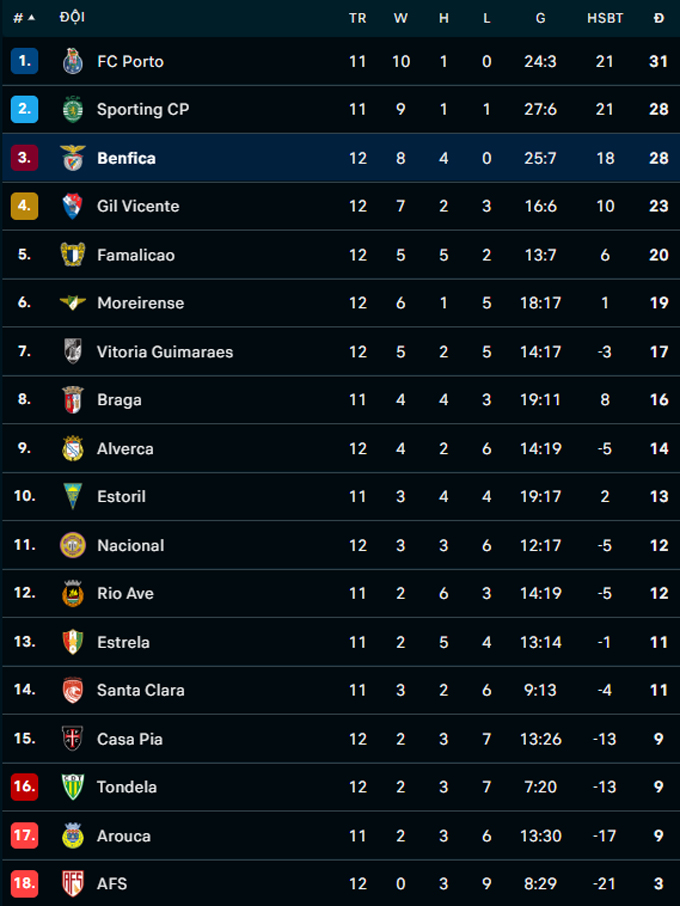The height and width of the screenshot is (906, 680).
Task: Click the TR matches played header
Action: click(x=357, y=18)
